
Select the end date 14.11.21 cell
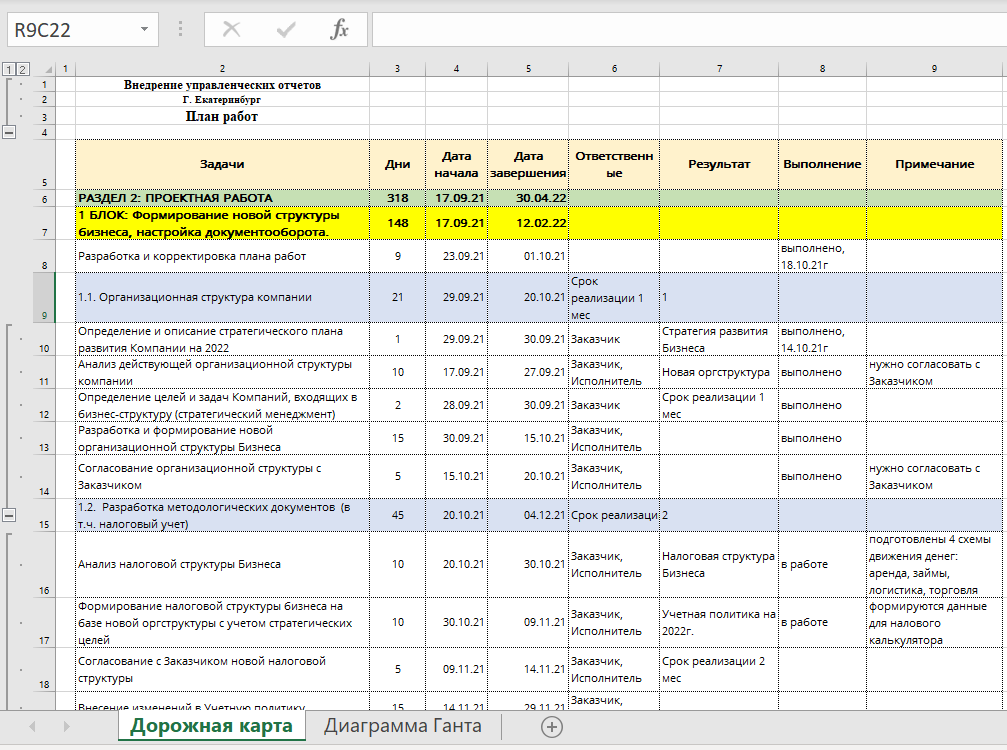click(529, 669)
